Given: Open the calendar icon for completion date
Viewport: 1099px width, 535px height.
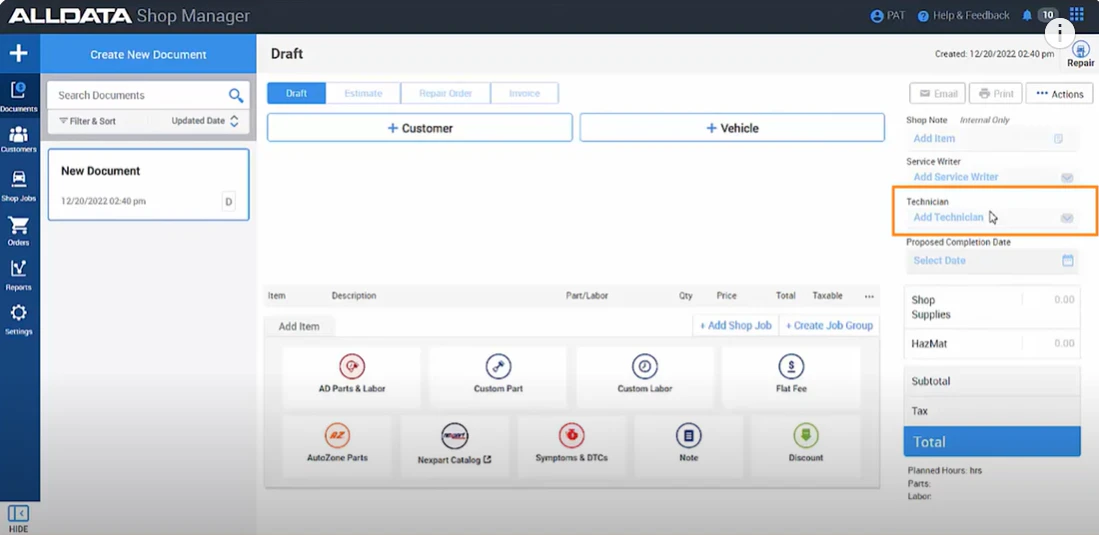Looking at the screenshot, I should 1067,261.
